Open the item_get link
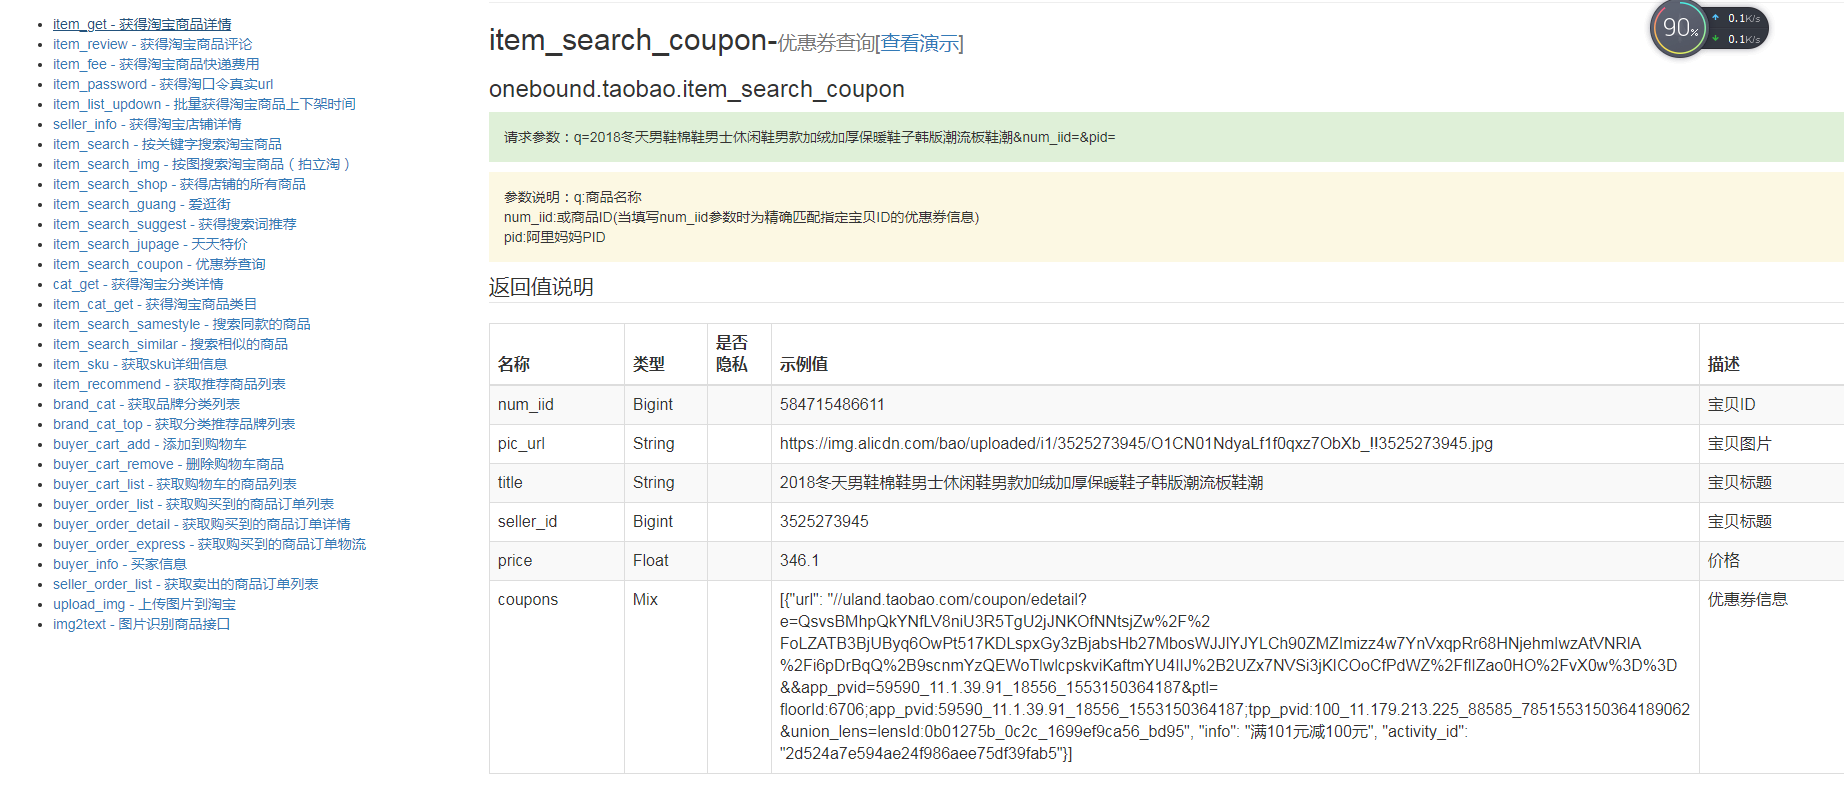 point(142,24)
